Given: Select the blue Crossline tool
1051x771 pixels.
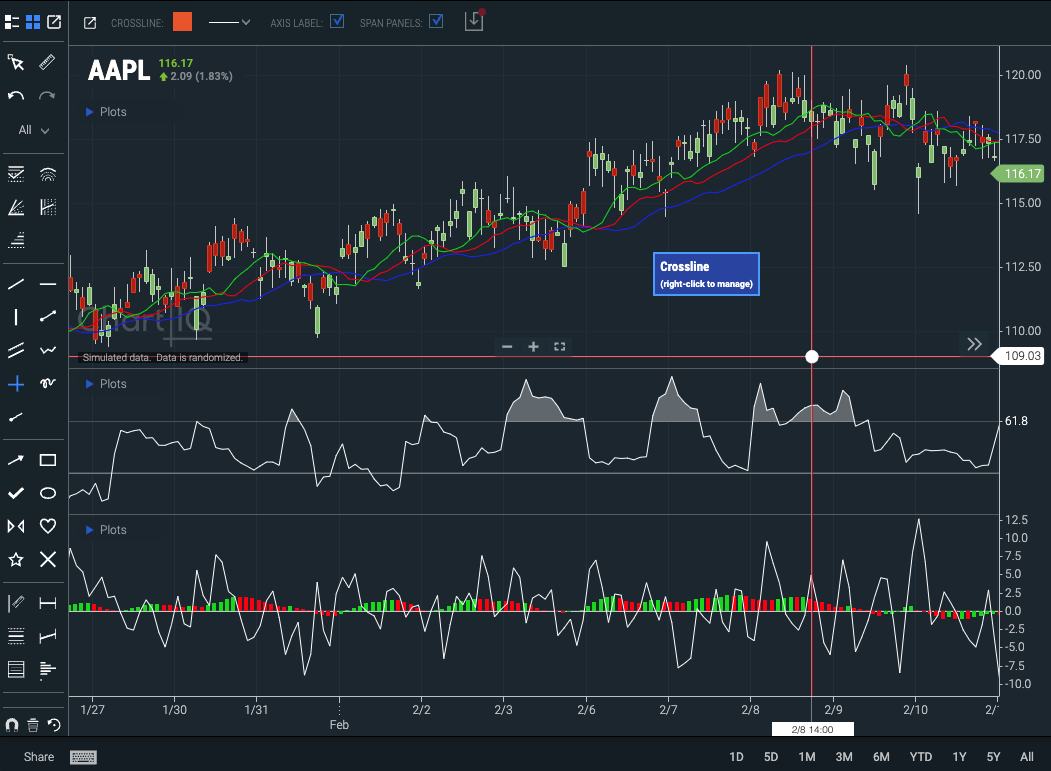Looking at the screenshot, I should pyautogui.click(x=16, y=383).
